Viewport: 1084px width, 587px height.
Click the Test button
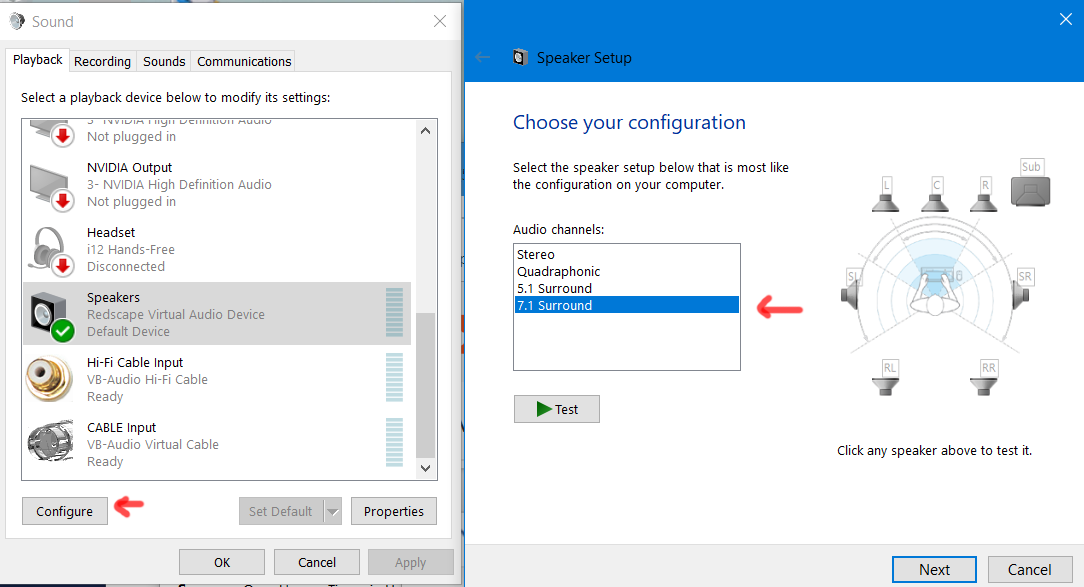(x=557, y=409)
